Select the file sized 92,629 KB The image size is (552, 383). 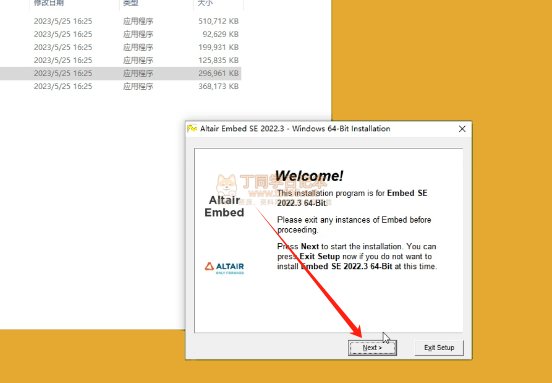pyautogui.click(x=120, y=34)
